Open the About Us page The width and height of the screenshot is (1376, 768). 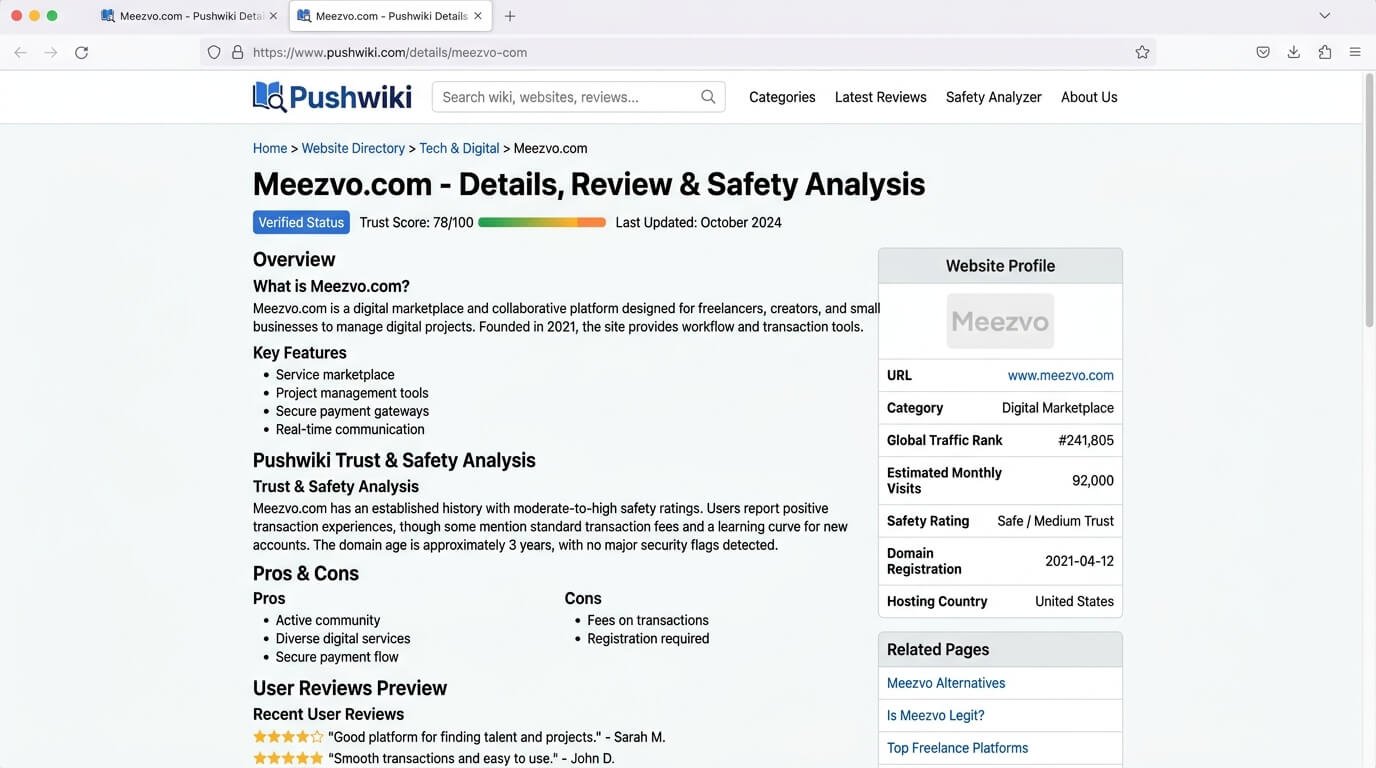[x=1089, y=97]
